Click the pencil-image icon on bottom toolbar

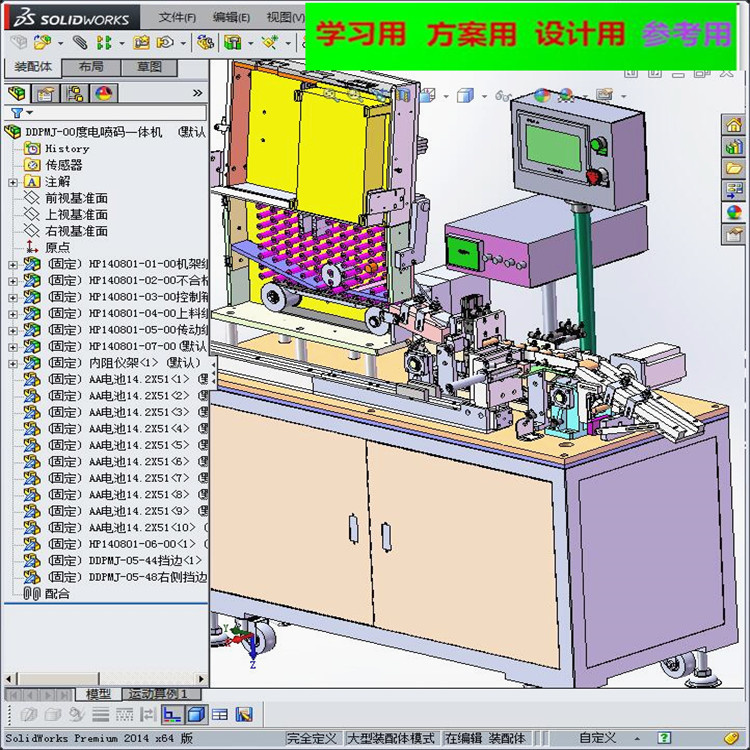pos(244,715)
